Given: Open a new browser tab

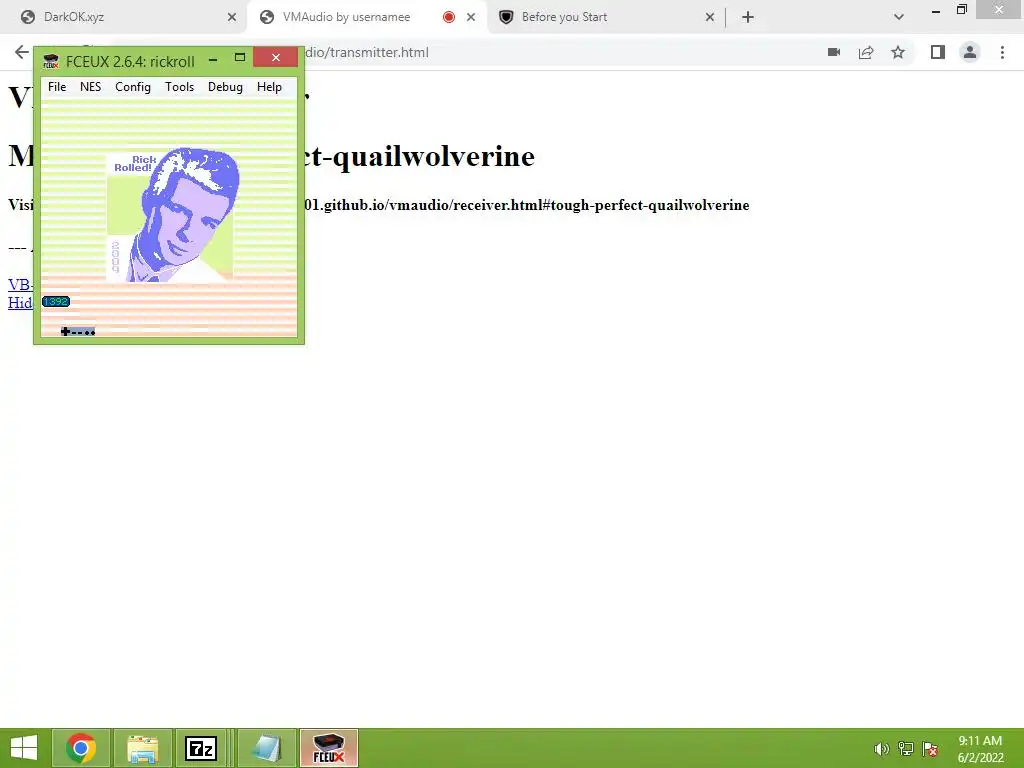Looking at the screenshot, I should pyautogui.click(x=748, y=17).
